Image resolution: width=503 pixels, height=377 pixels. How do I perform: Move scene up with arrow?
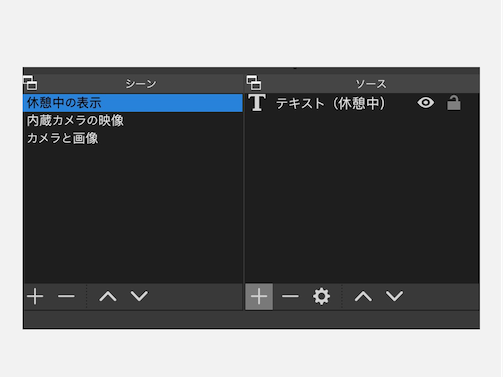click(108, 296)
